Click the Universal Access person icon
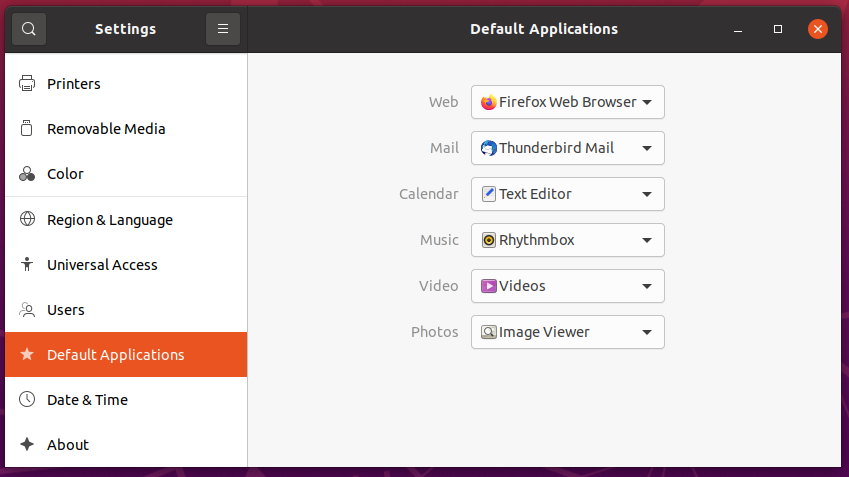 point(27,264)
